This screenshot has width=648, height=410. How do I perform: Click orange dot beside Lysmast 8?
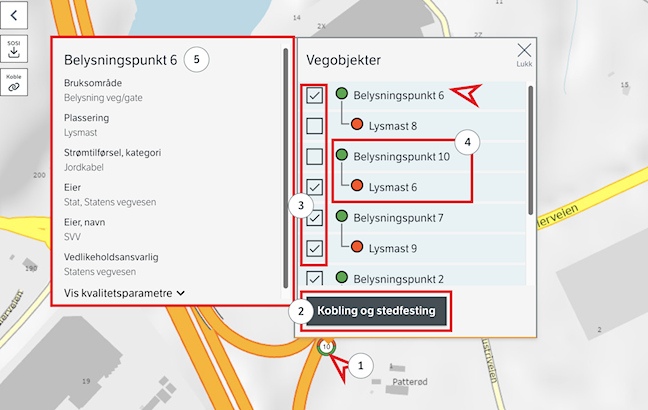click(357, 124)
